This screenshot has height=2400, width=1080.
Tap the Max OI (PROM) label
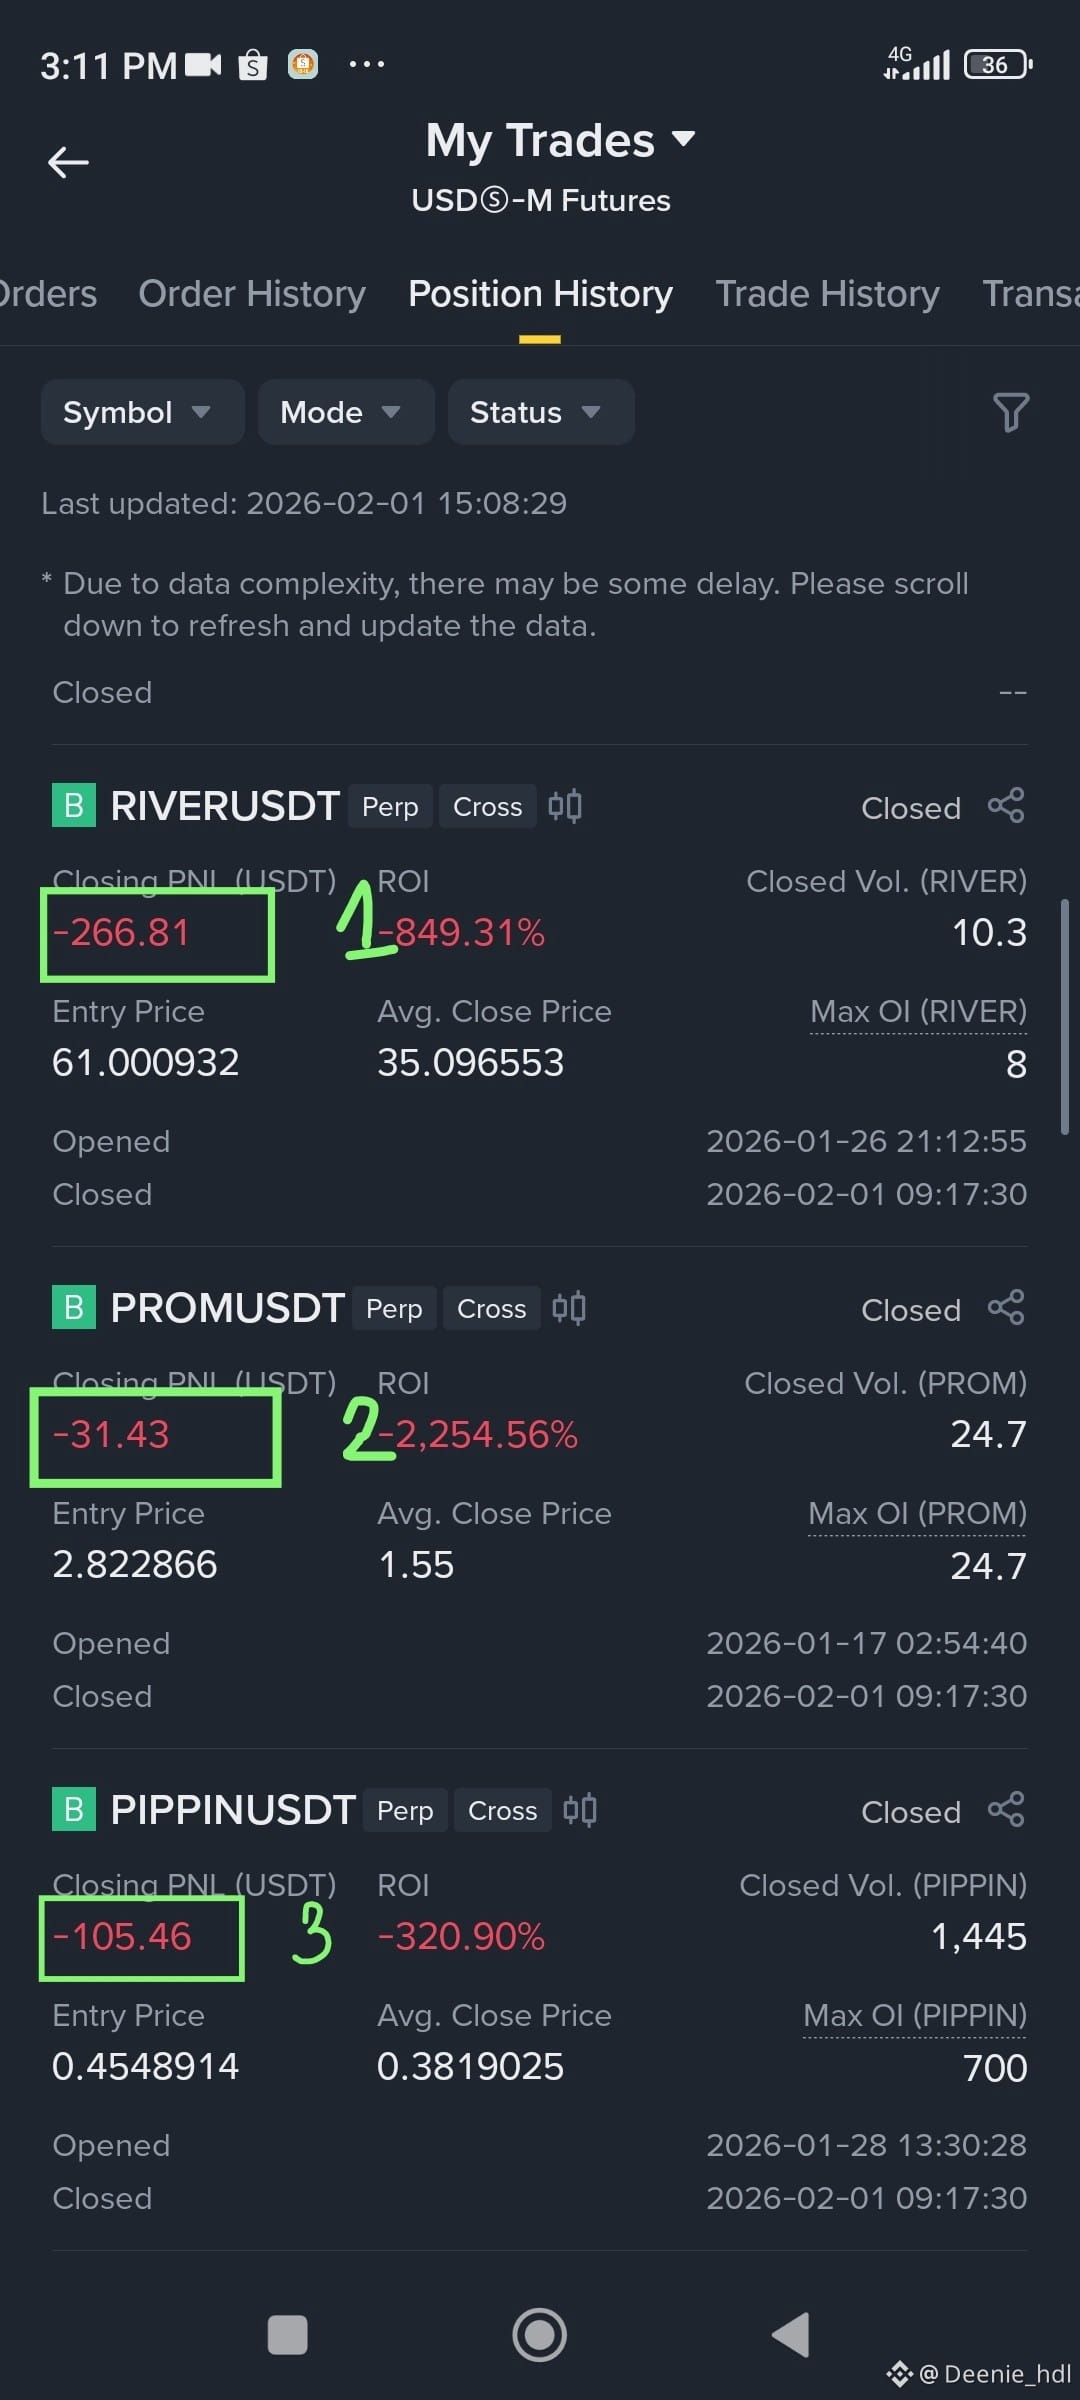point(917,1514)
